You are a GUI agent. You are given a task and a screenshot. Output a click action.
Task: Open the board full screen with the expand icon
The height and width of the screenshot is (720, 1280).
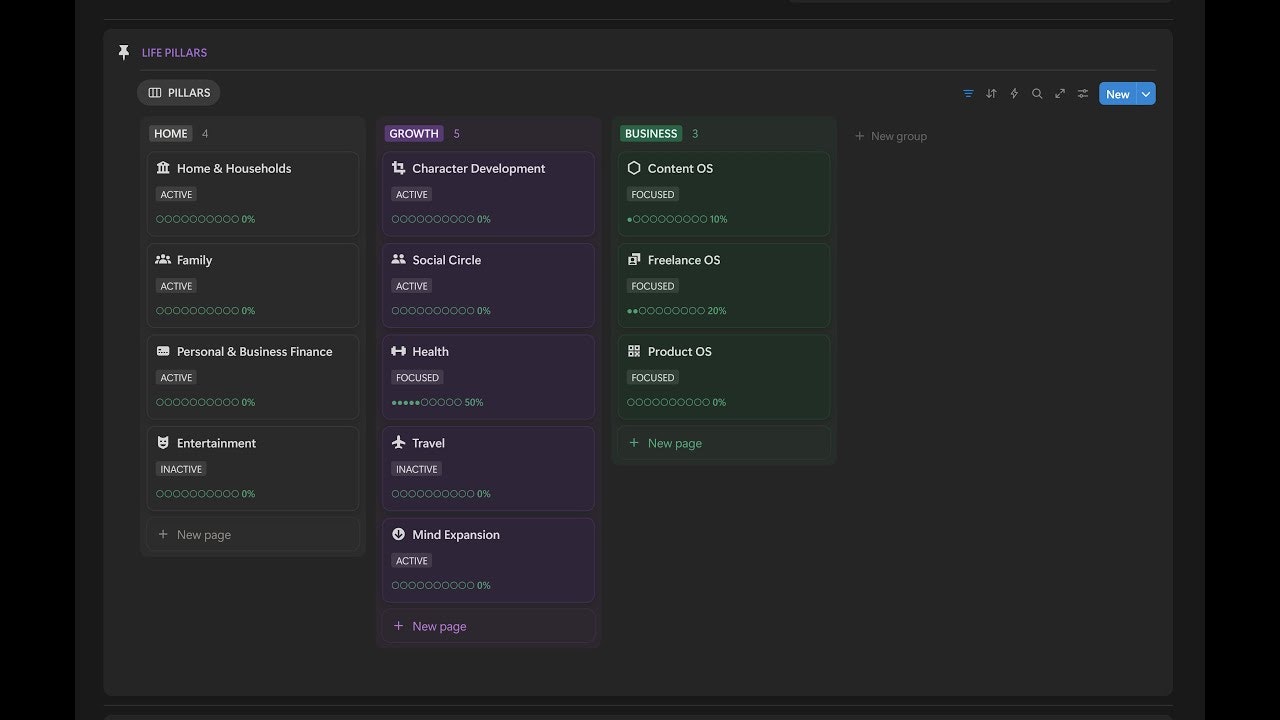[x=1060, y=94]
